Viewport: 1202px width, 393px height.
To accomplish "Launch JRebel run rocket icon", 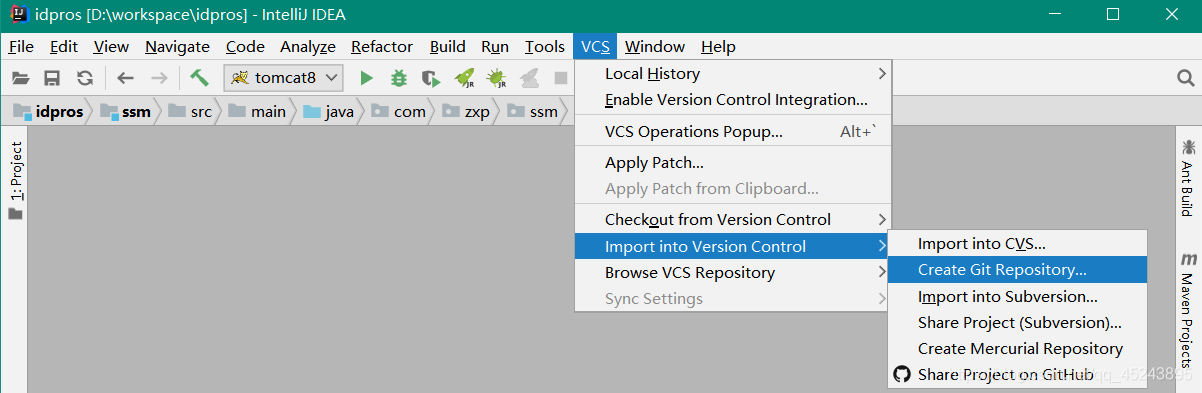I will point(464,78).
